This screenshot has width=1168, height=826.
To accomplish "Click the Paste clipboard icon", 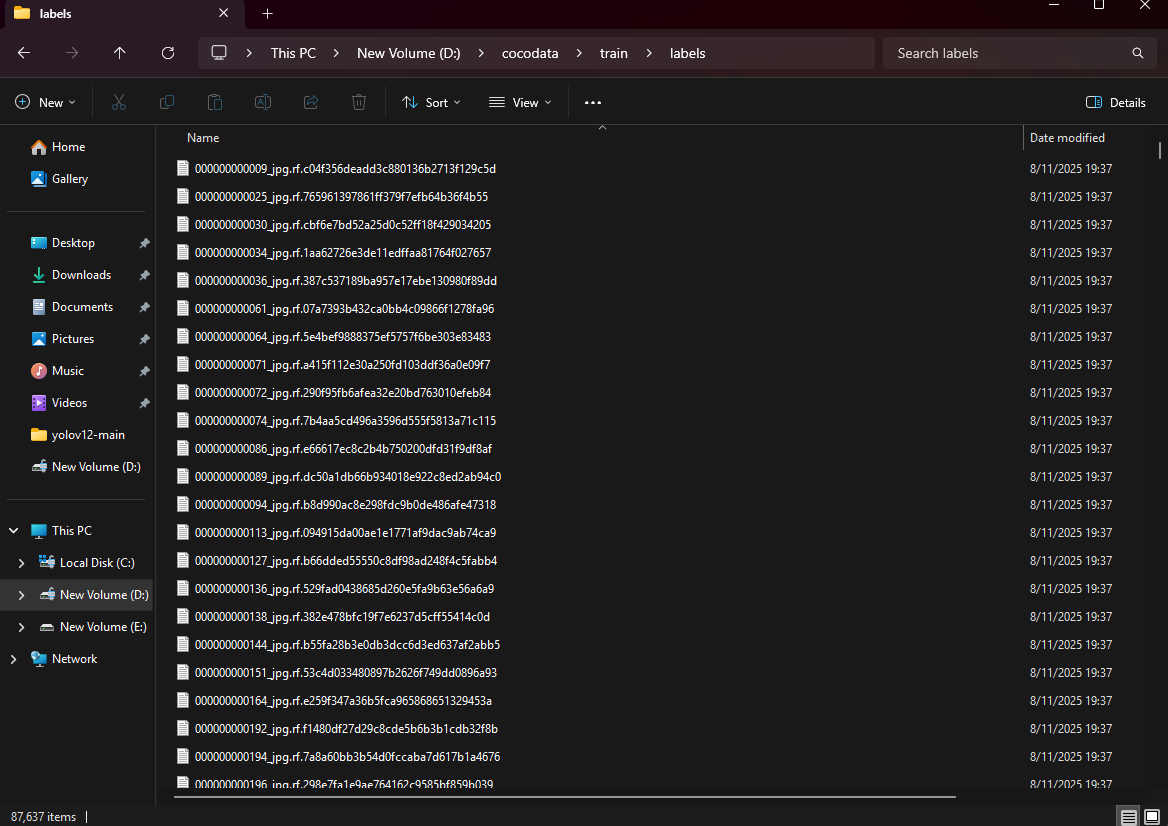I will tap(215, 103).
